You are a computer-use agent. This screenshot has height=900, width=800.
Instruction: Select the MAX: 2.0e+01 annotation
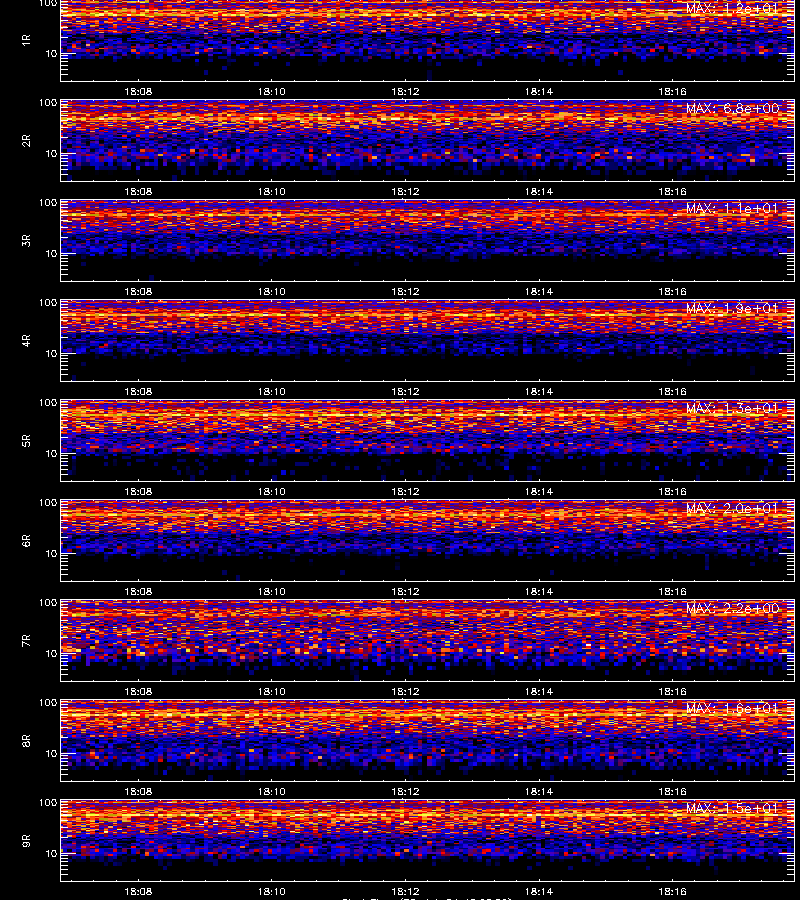732,508
